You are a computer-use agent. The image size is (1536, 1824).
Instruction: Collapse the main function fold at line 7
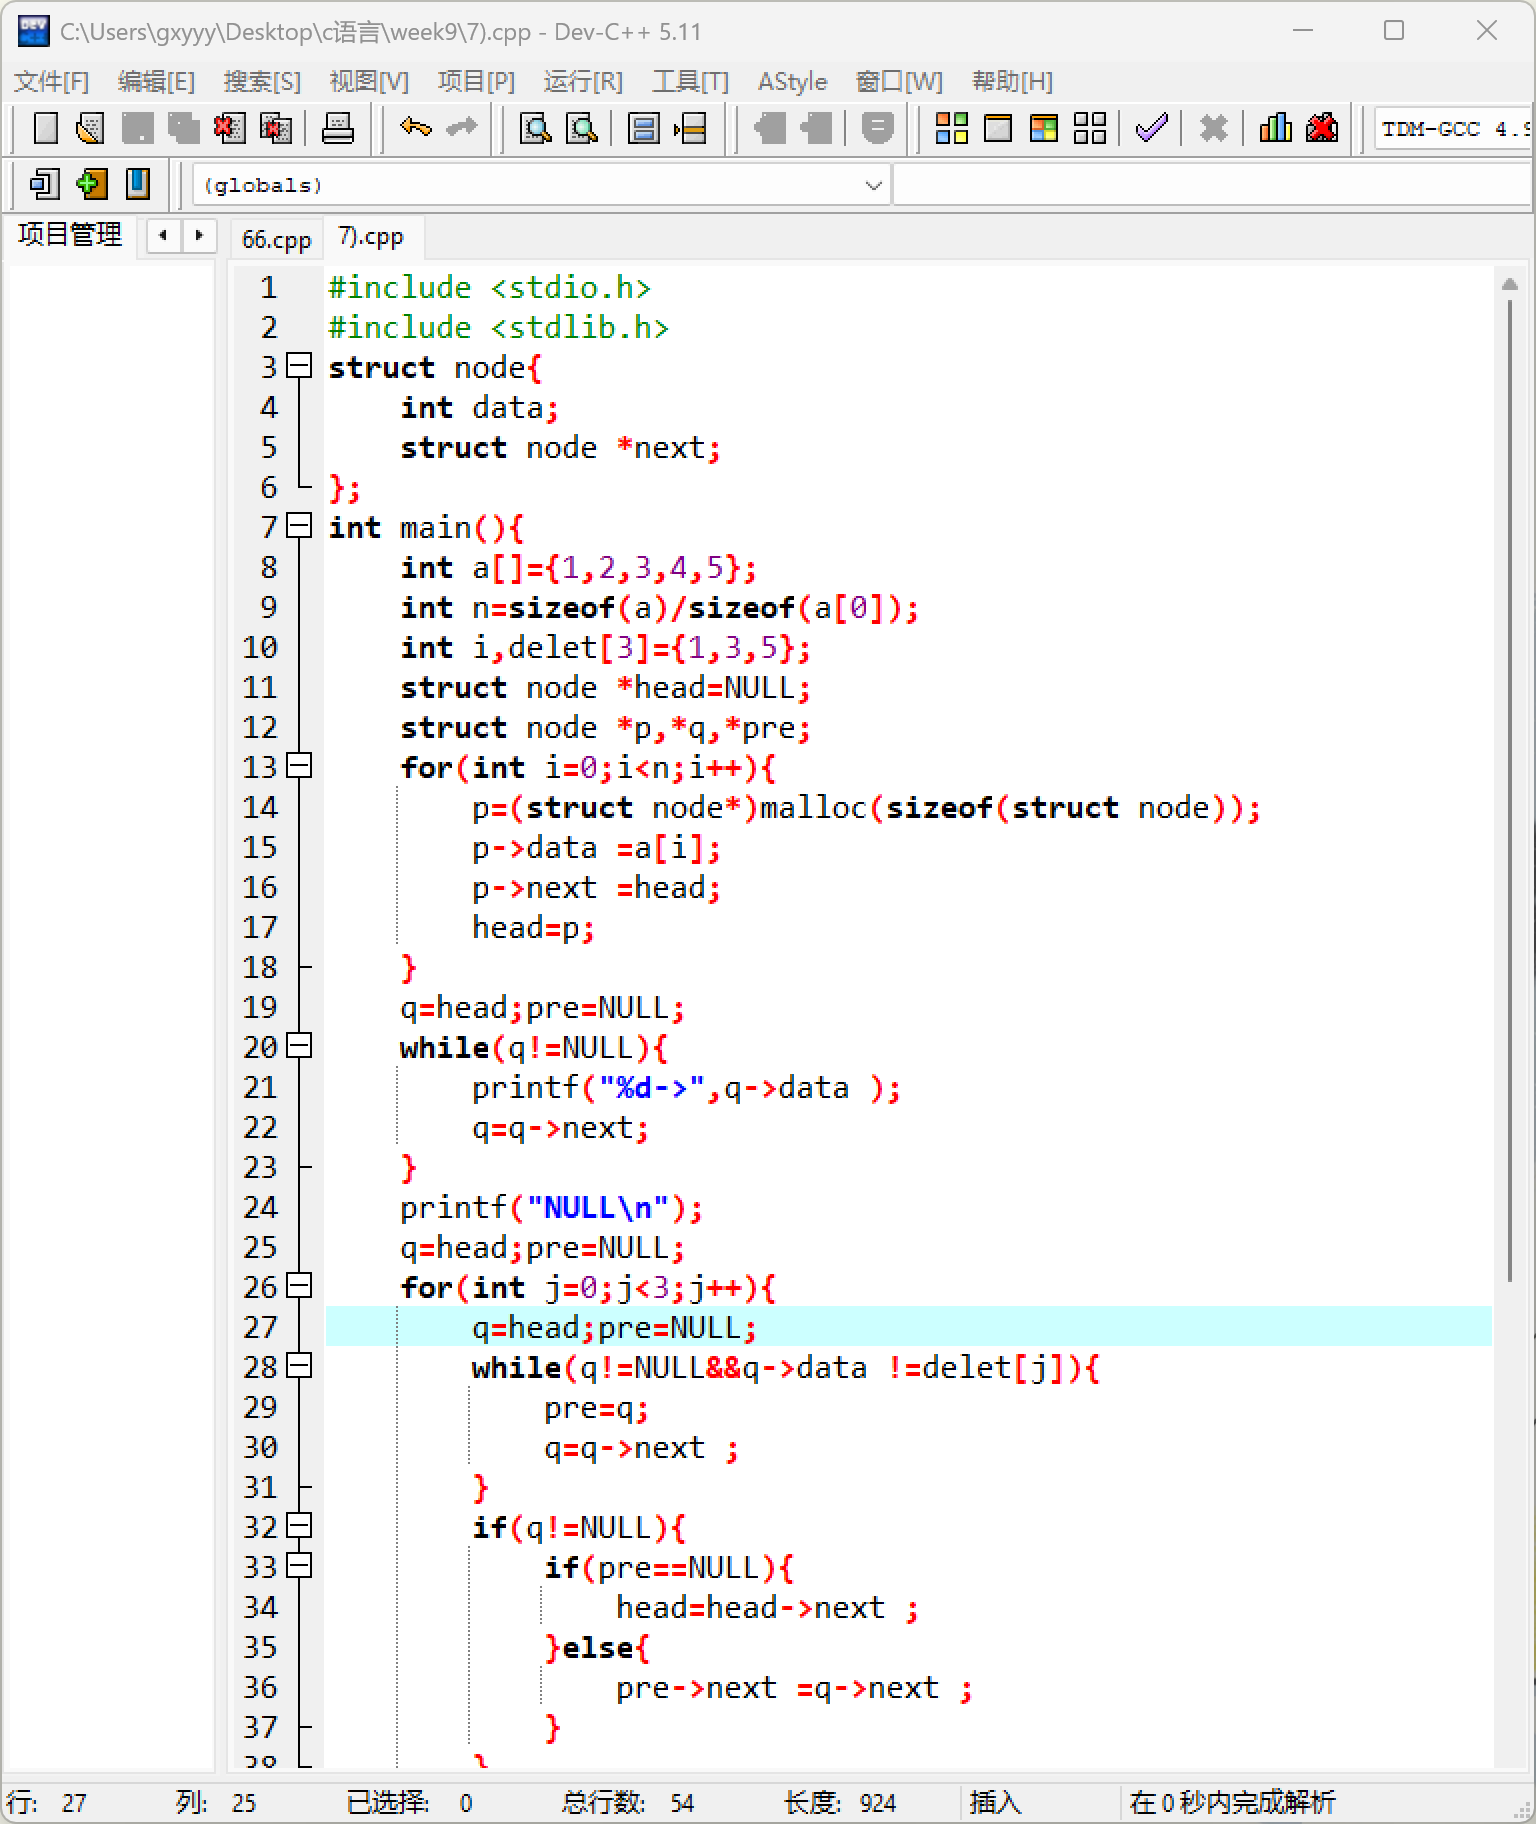click(x=299, y=526)
